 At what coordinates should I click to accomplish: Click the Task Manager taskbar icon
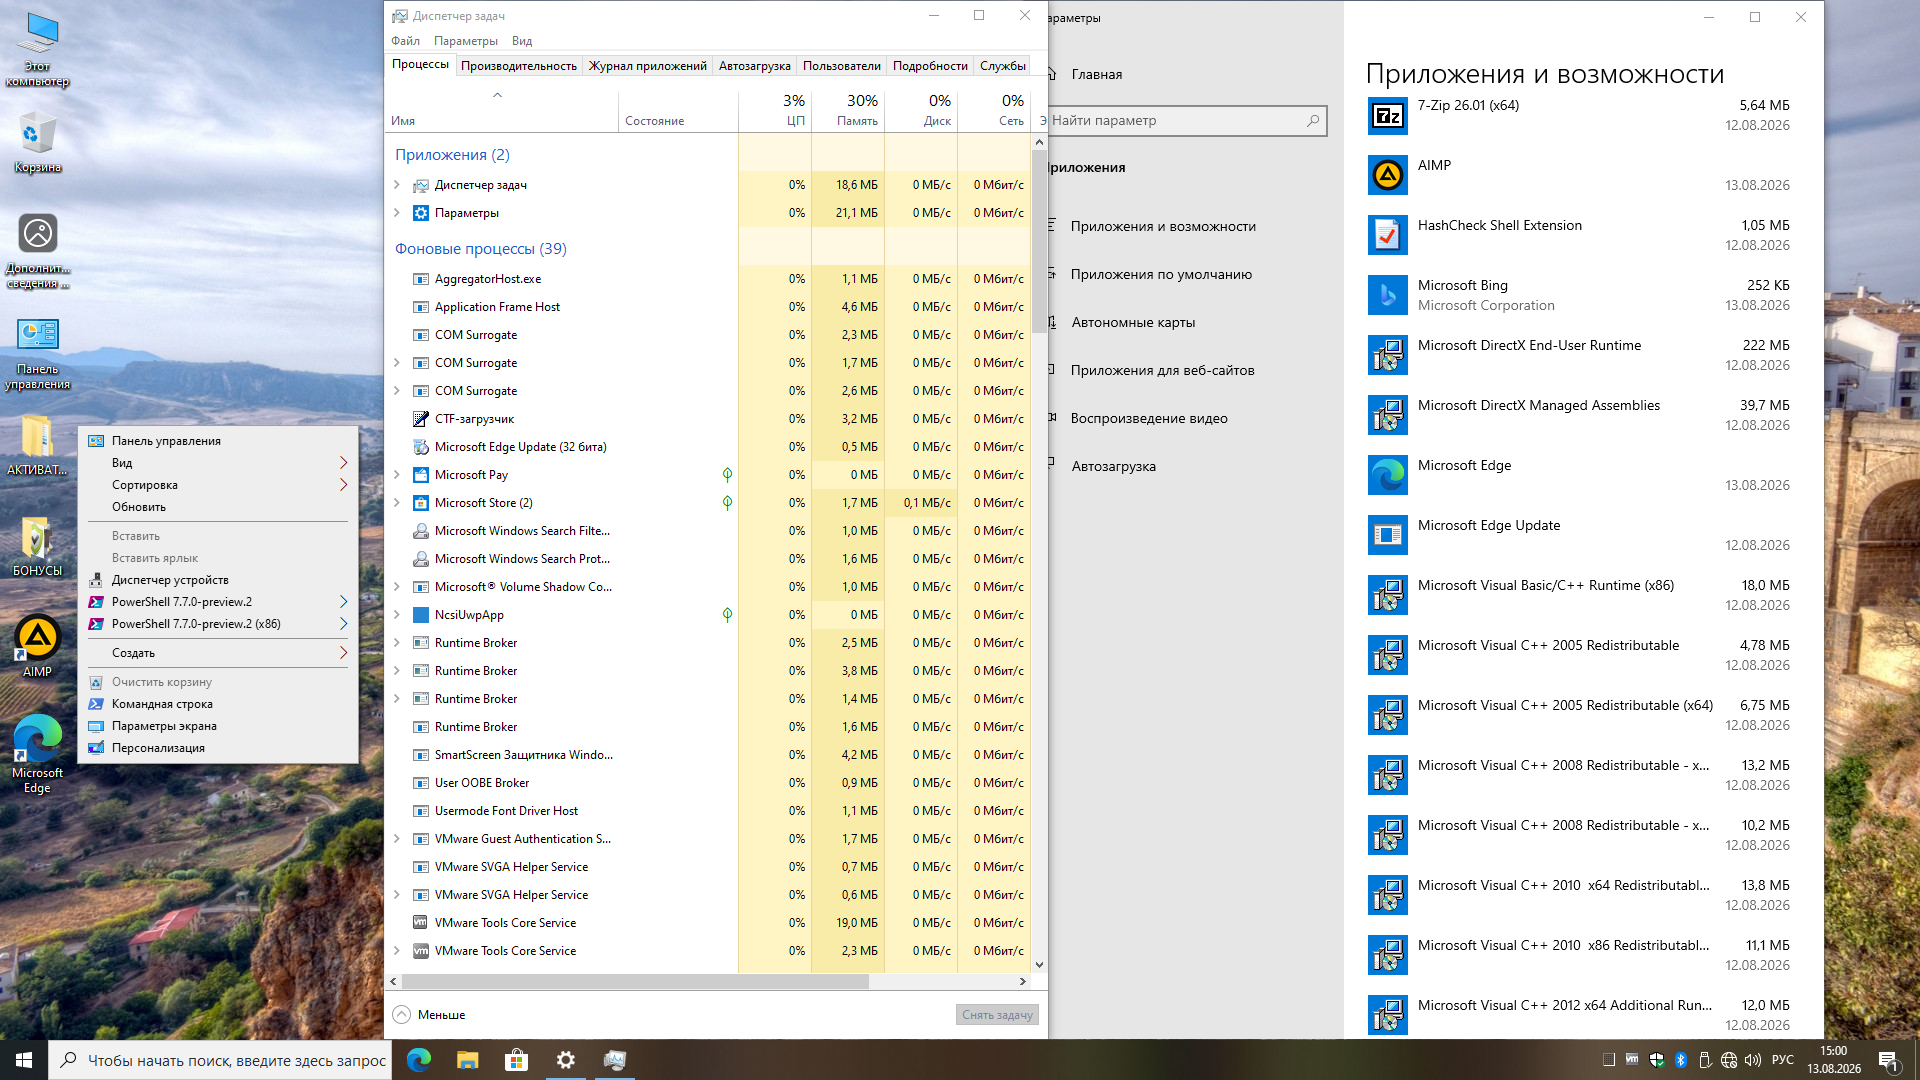point(614,1060)
